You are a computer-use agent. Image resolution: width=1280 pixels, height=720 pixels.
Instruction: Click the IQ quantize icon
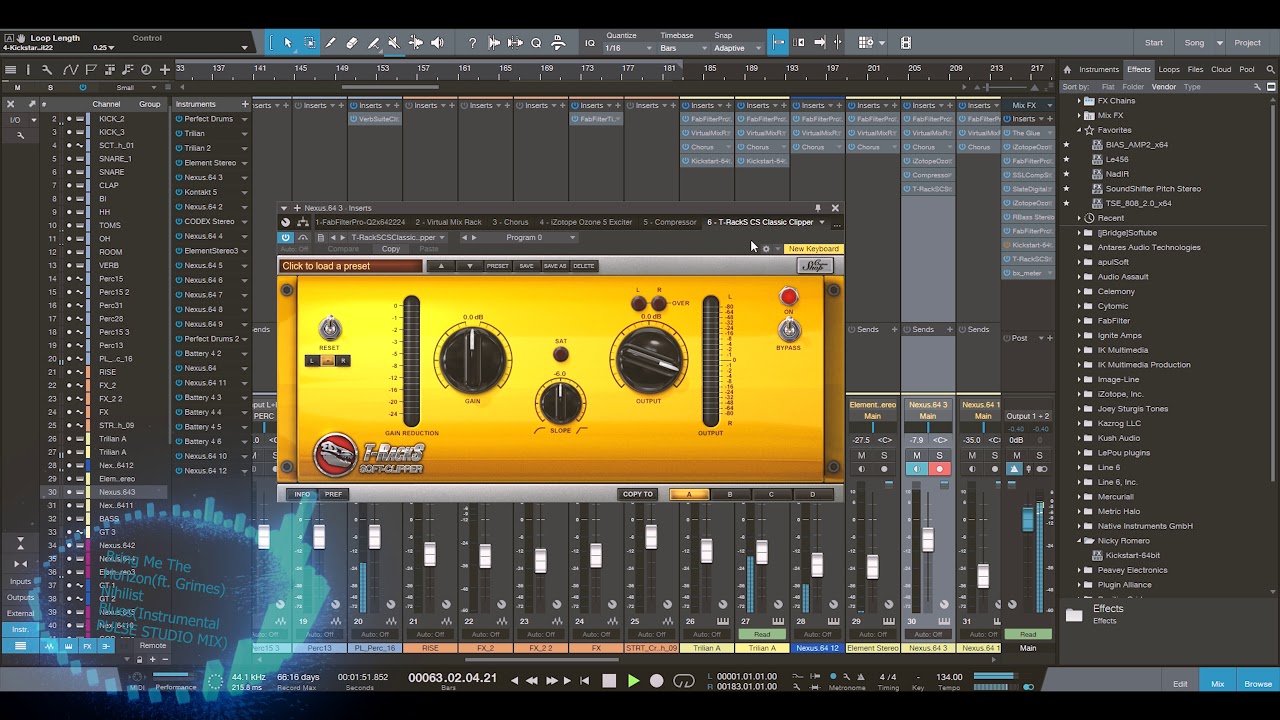(590, 43)
